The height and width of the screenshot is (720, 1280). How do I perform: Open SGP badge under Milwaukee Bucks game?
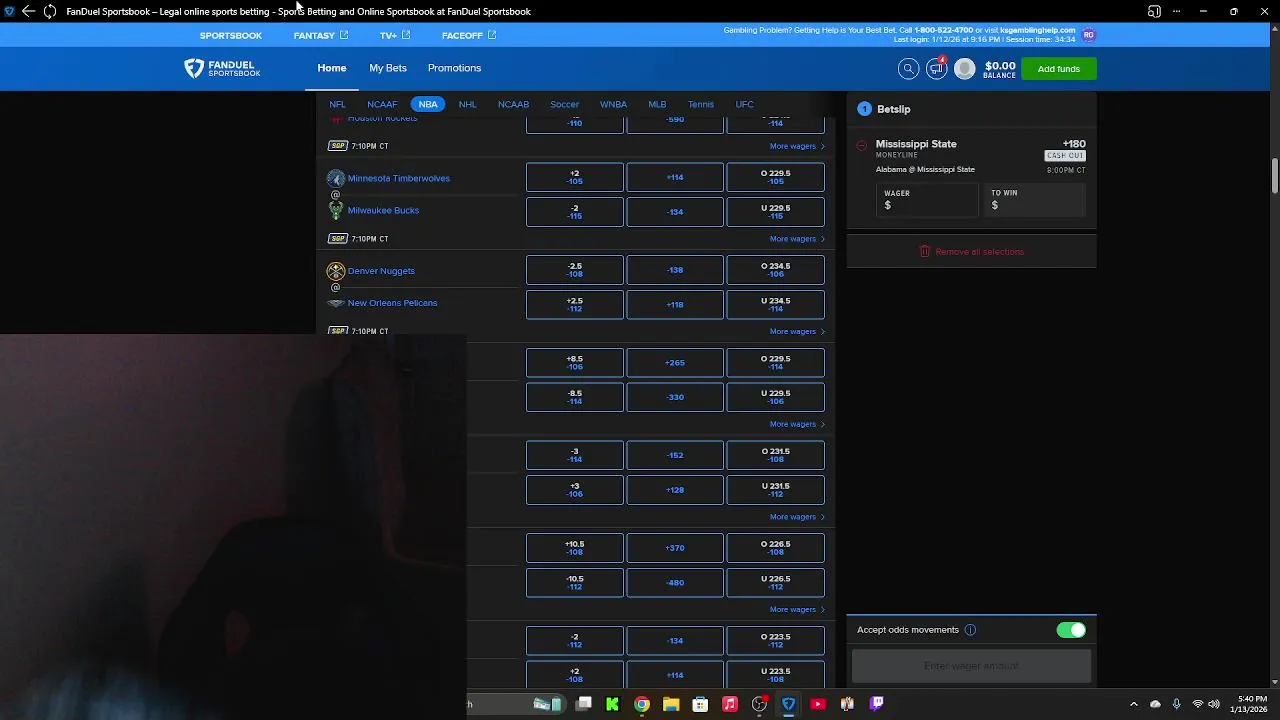point(338,239)
